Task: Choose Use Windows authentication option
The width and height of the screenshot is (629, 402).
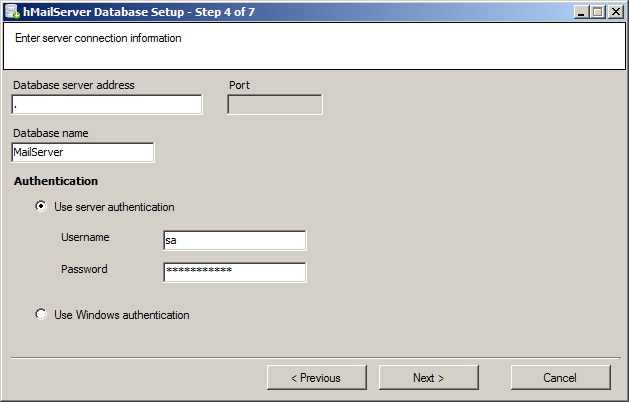Action: click(41, 315)
